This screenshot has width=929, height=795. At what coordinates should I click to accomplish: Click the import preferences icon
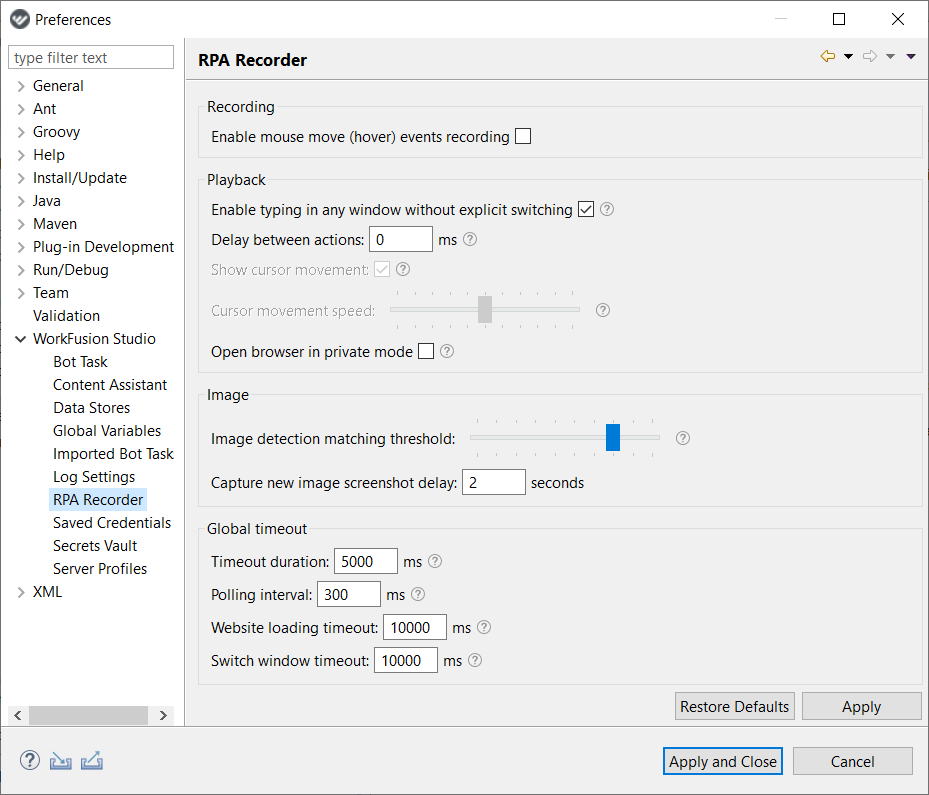tap(60, 761)
